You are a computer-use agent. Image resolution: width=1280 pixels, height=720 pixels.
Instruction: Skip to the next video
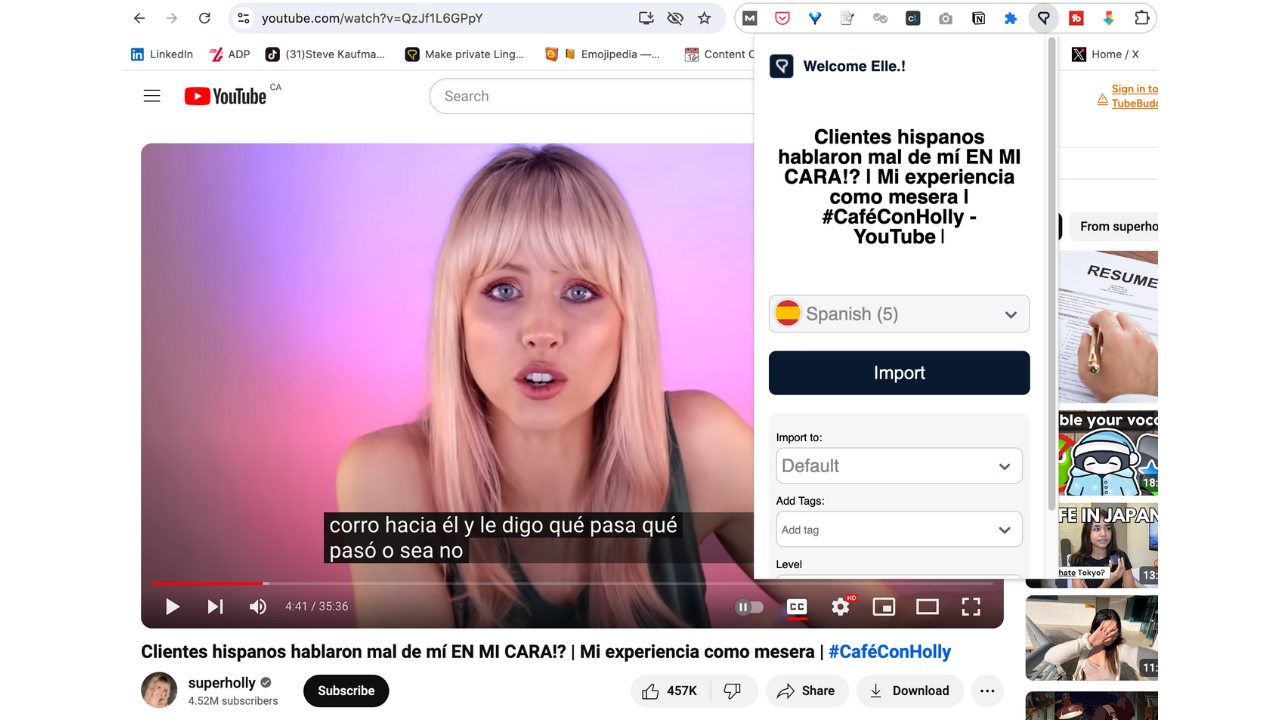coord(215,606)
